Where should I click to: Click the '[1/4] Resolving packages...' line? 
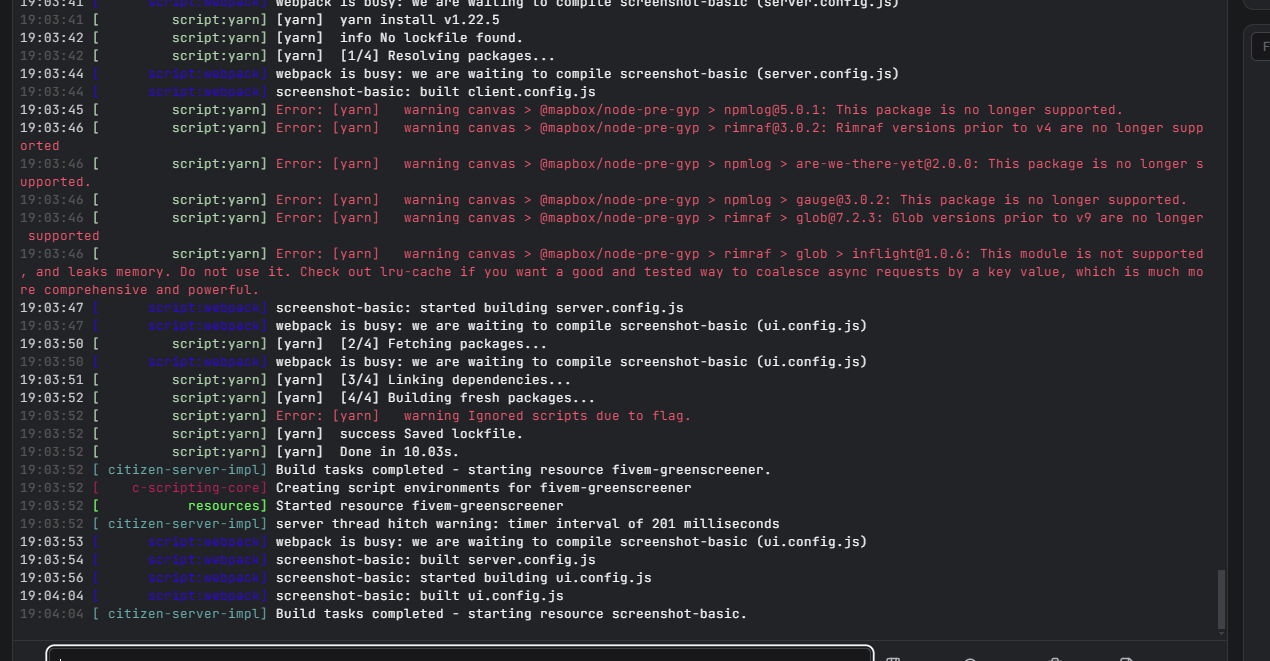447,56
